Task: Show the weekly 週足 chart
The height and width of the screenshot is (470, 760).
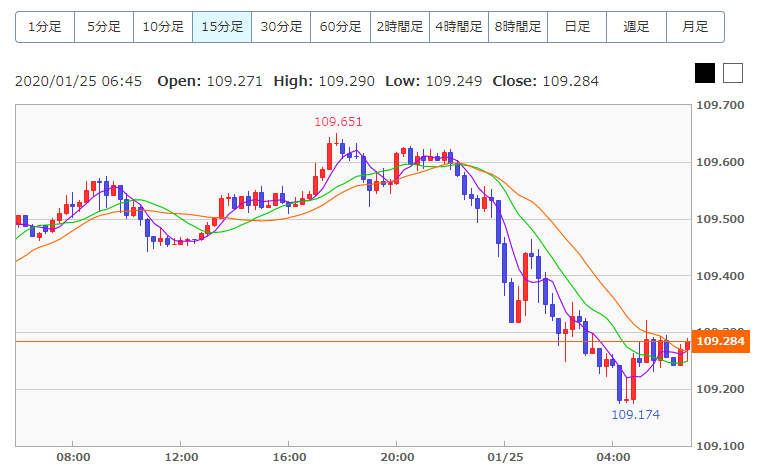Action: [636, 27]
